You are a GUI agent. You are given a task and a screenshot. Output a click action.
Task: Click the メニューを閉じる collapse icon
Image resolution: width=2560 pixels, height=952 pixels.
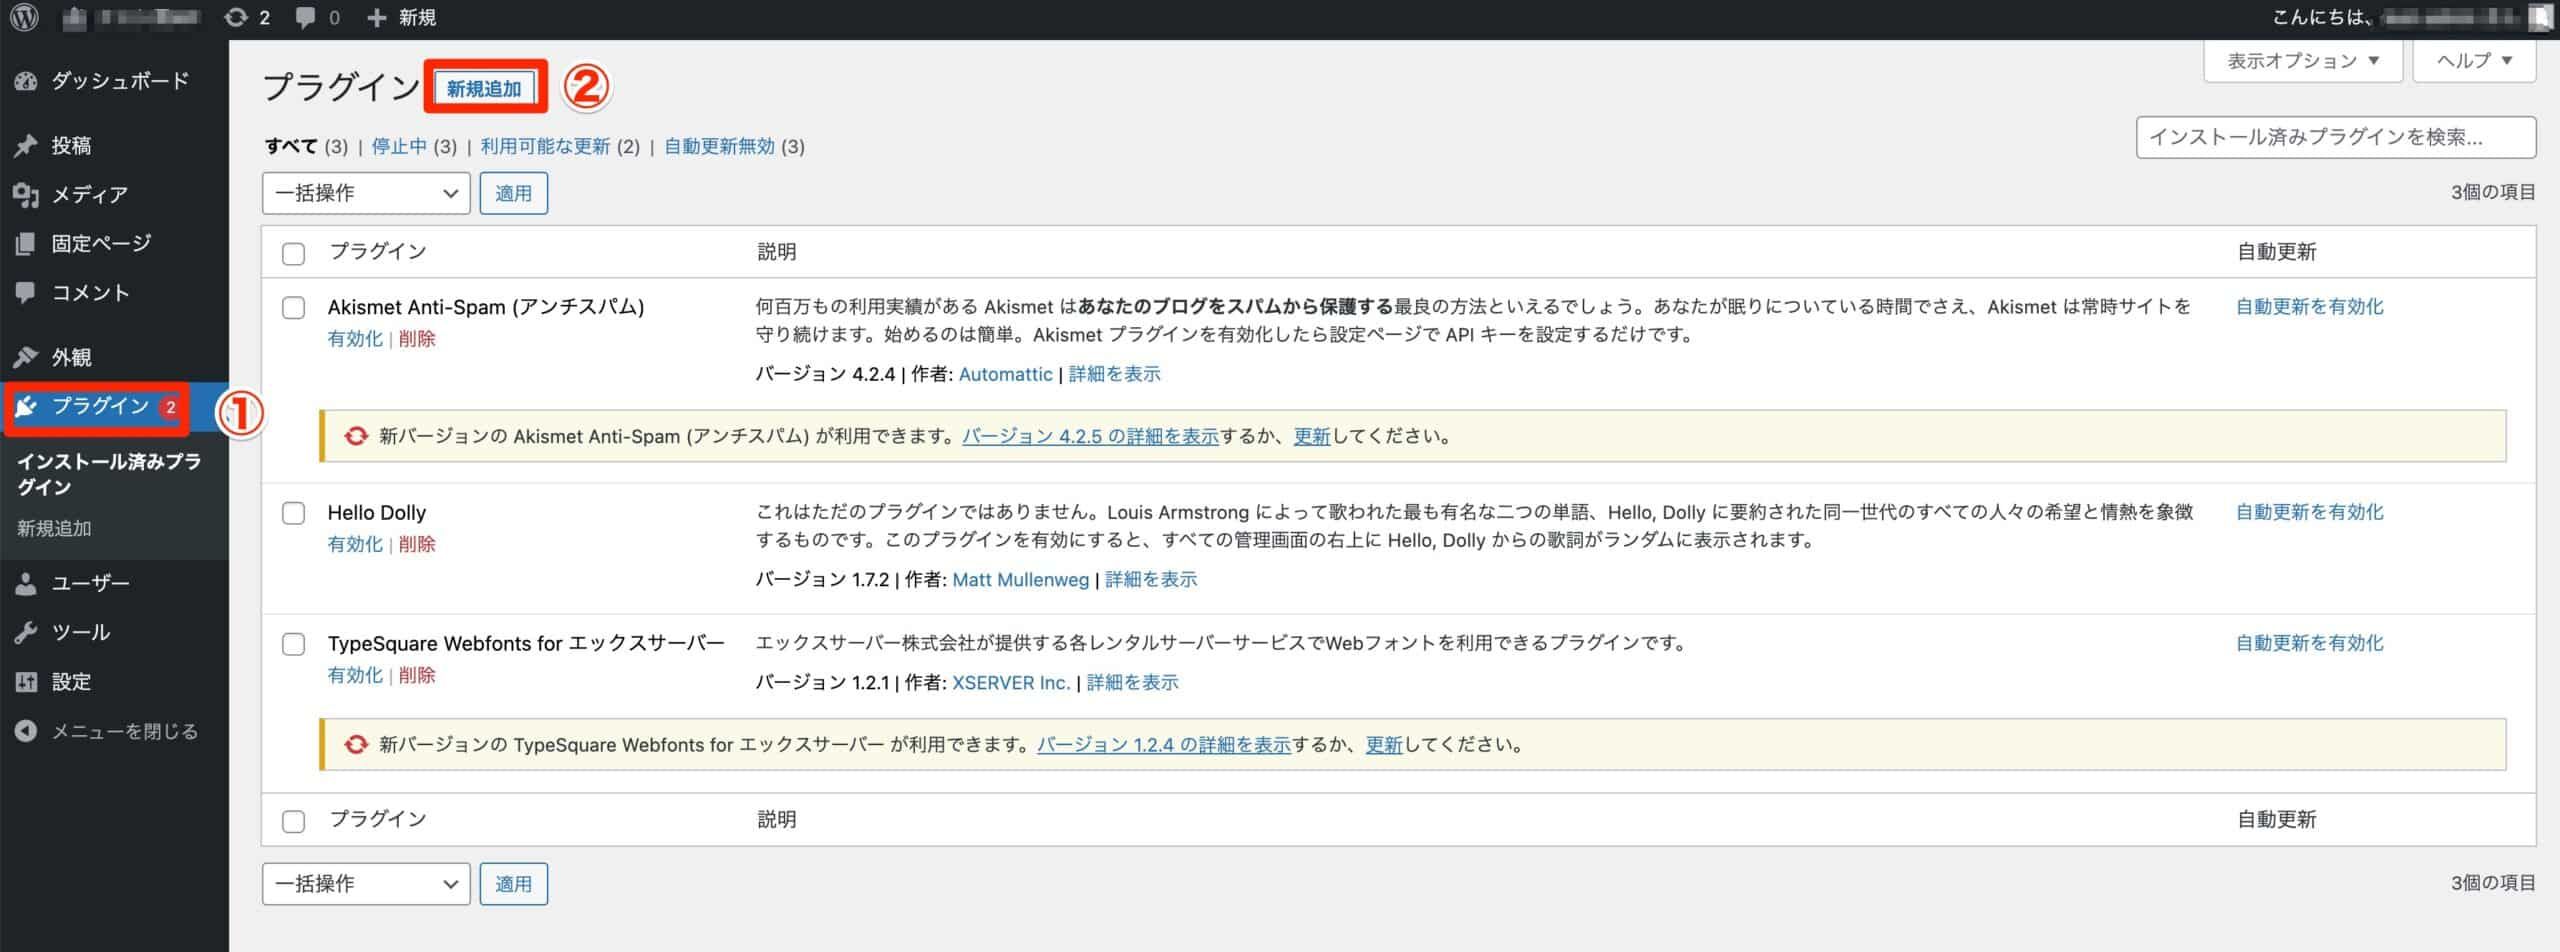coord(26,730)
